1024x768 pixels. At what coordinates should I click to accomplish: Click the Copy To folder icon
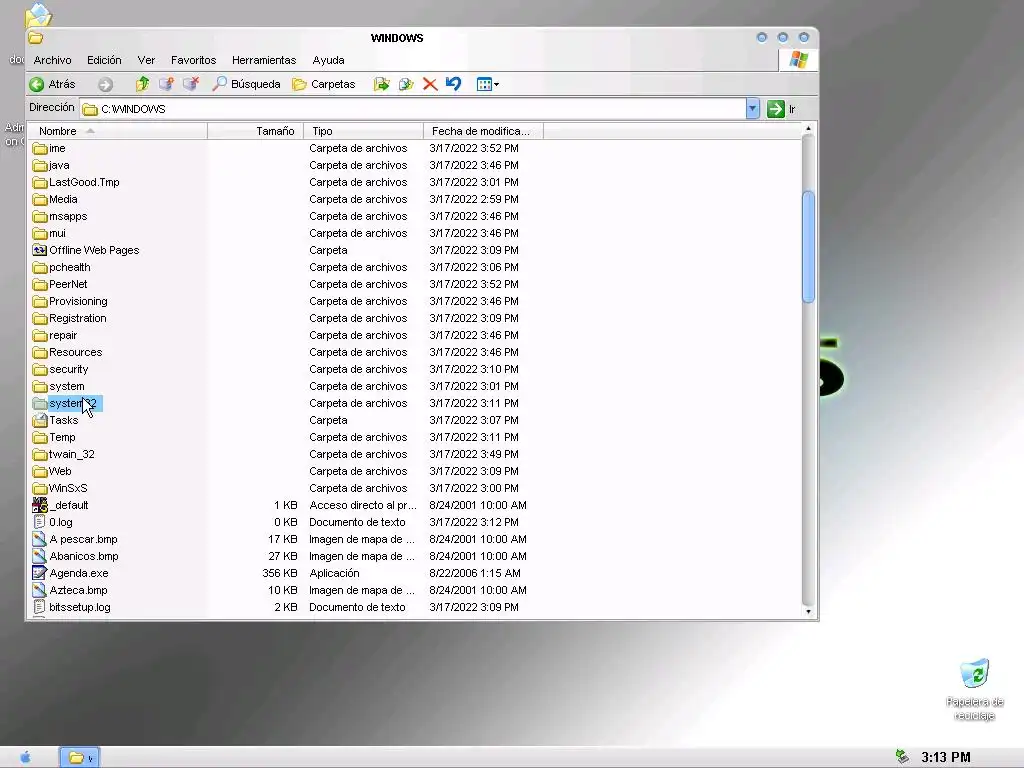[x=406, y=84]
